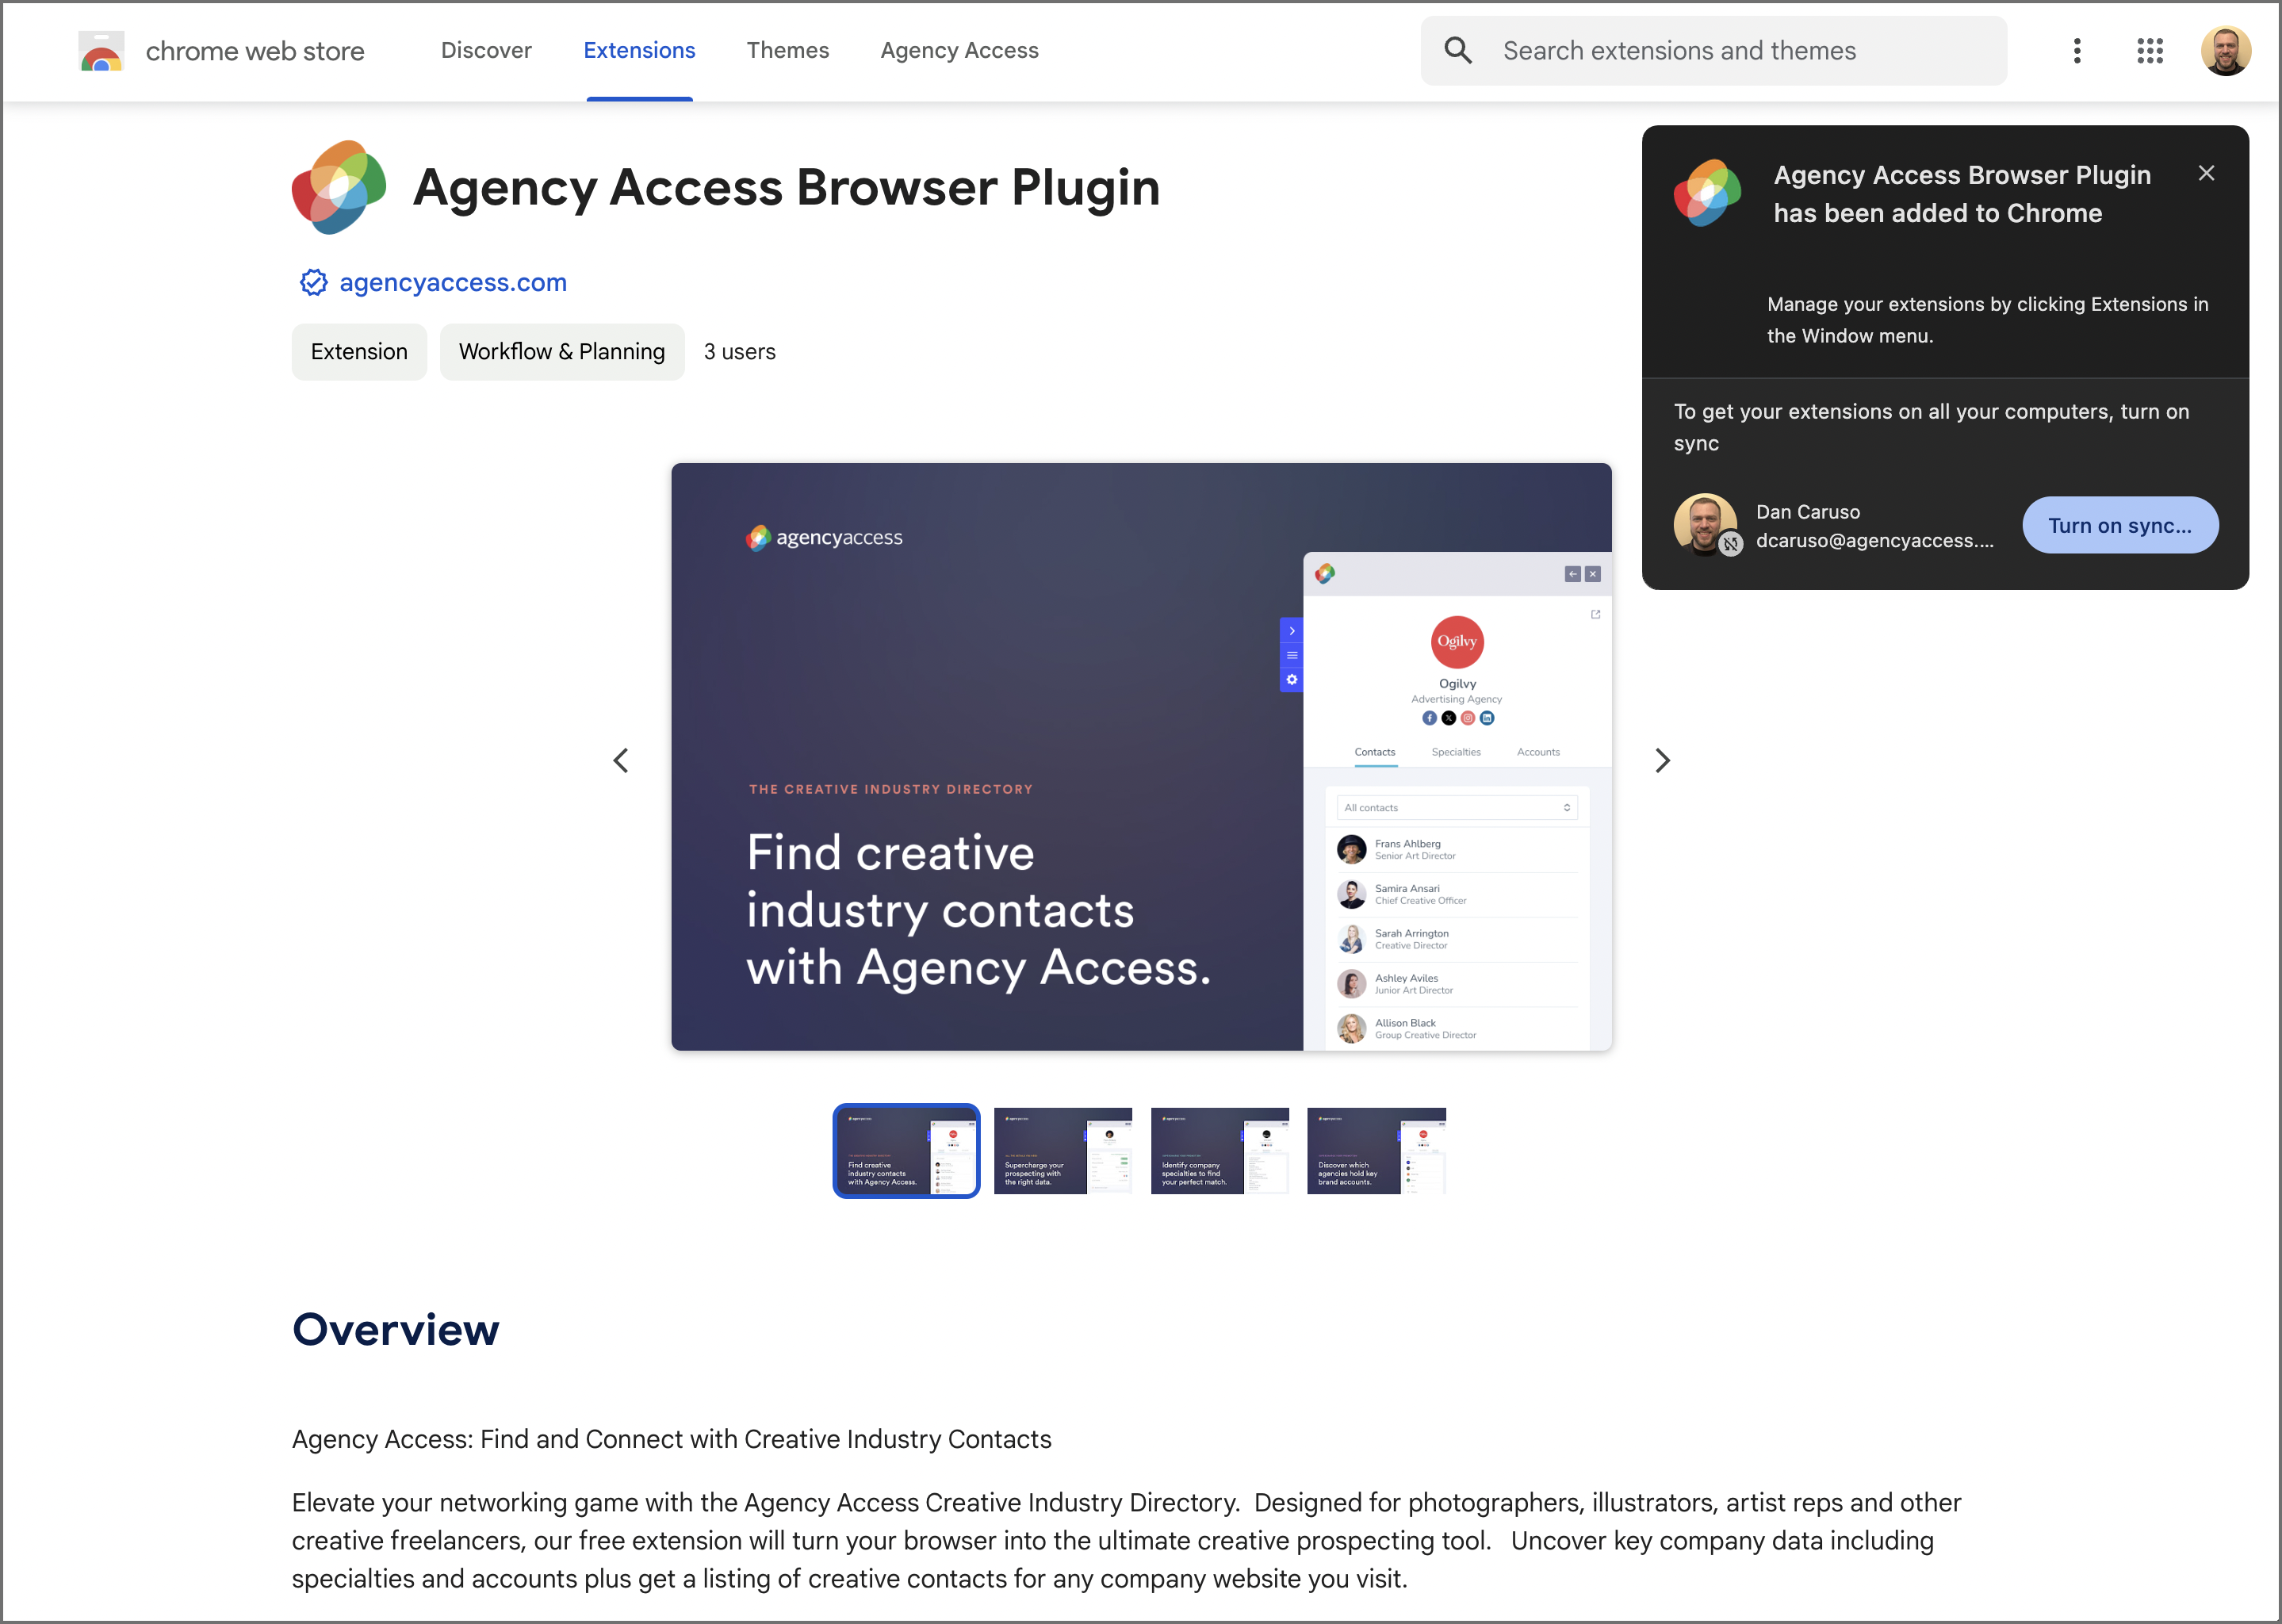Show the previous screenshot in the carousel
Screen dimensions: 2282x1624
(x=621, y=761)
